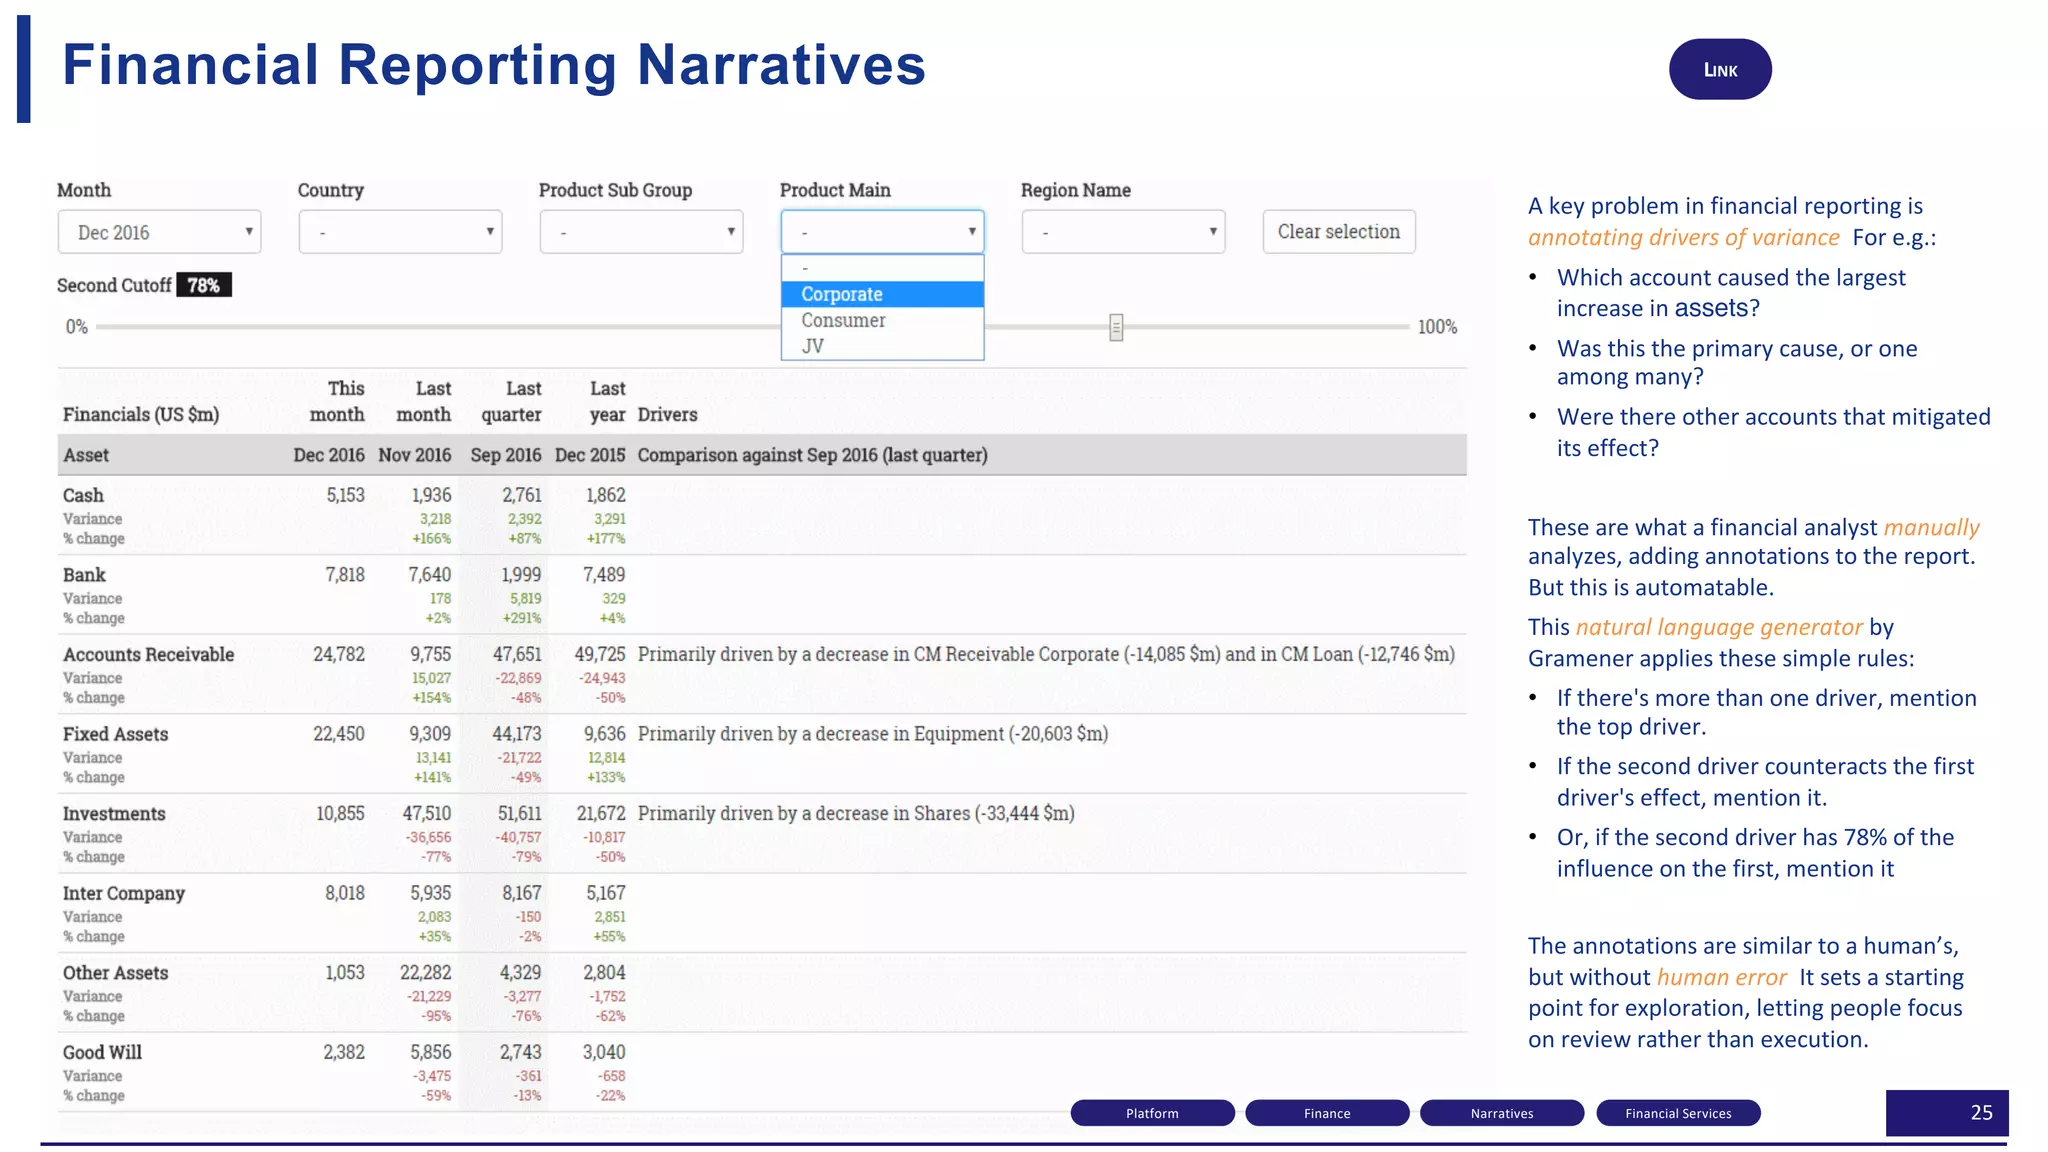
Task: Click the Cash row label
Action: tap(83, 495)
